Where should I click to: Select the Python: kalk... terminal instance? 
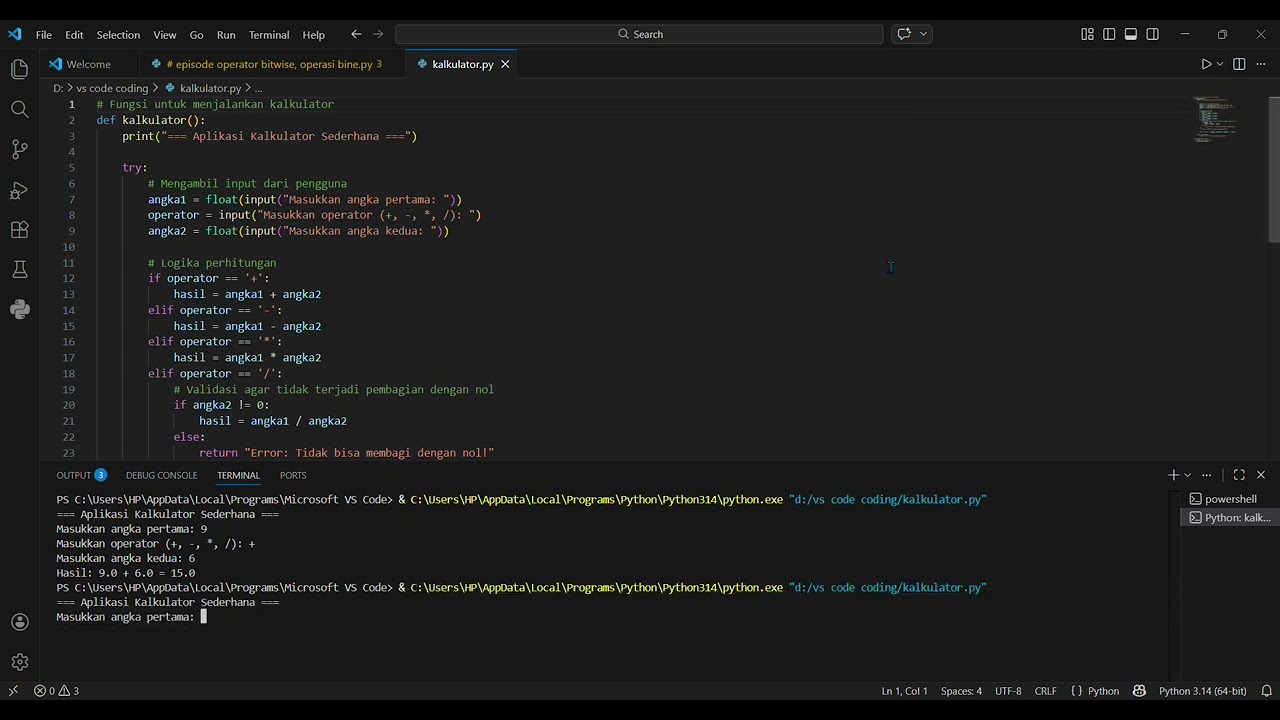tap(1230, 518)
